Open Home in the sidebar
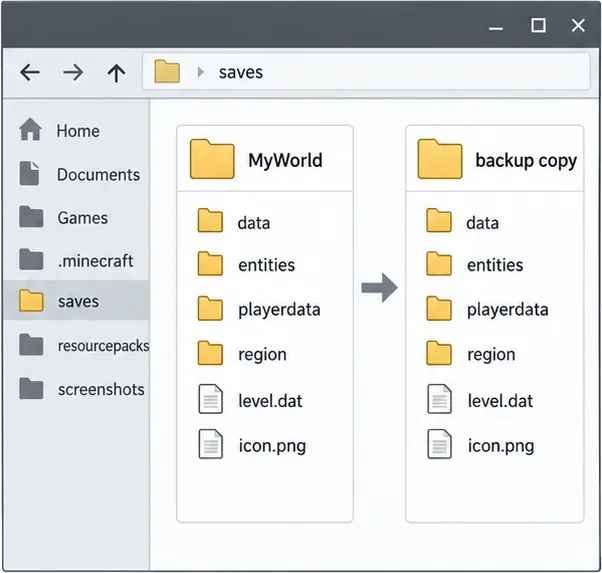This screenshot has height=573, width=602. (x=60, y=130)
